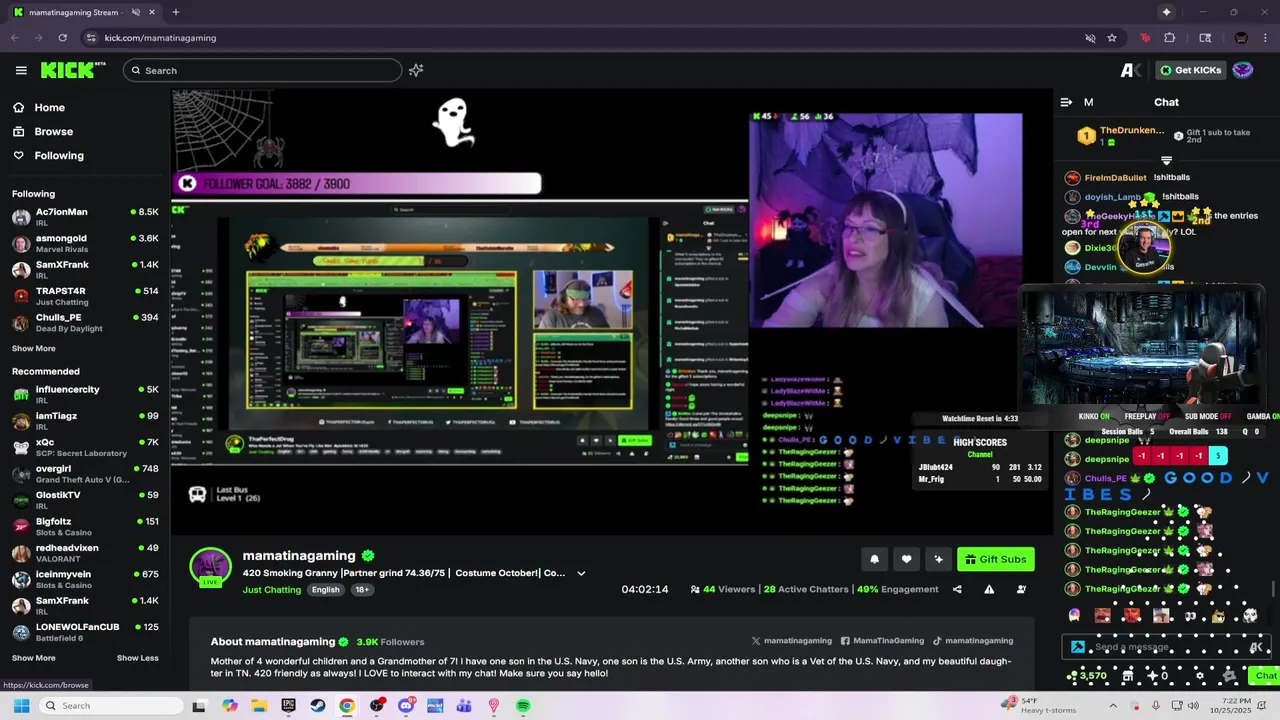Open MamaTinaGaming Facebook link
The image size is (1280, 720).
pos(882,641)
